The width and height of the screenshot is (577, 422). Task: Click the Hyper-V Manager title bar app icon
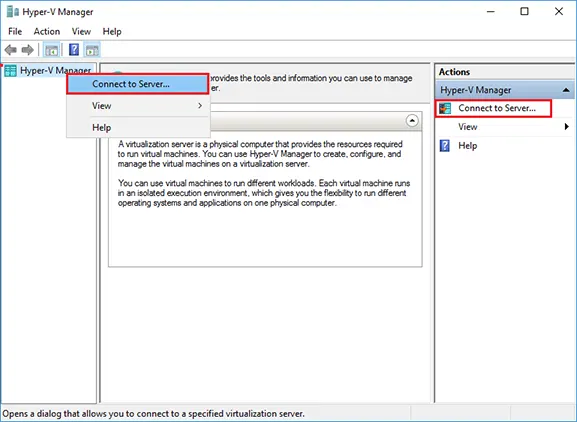click(13, 12)
